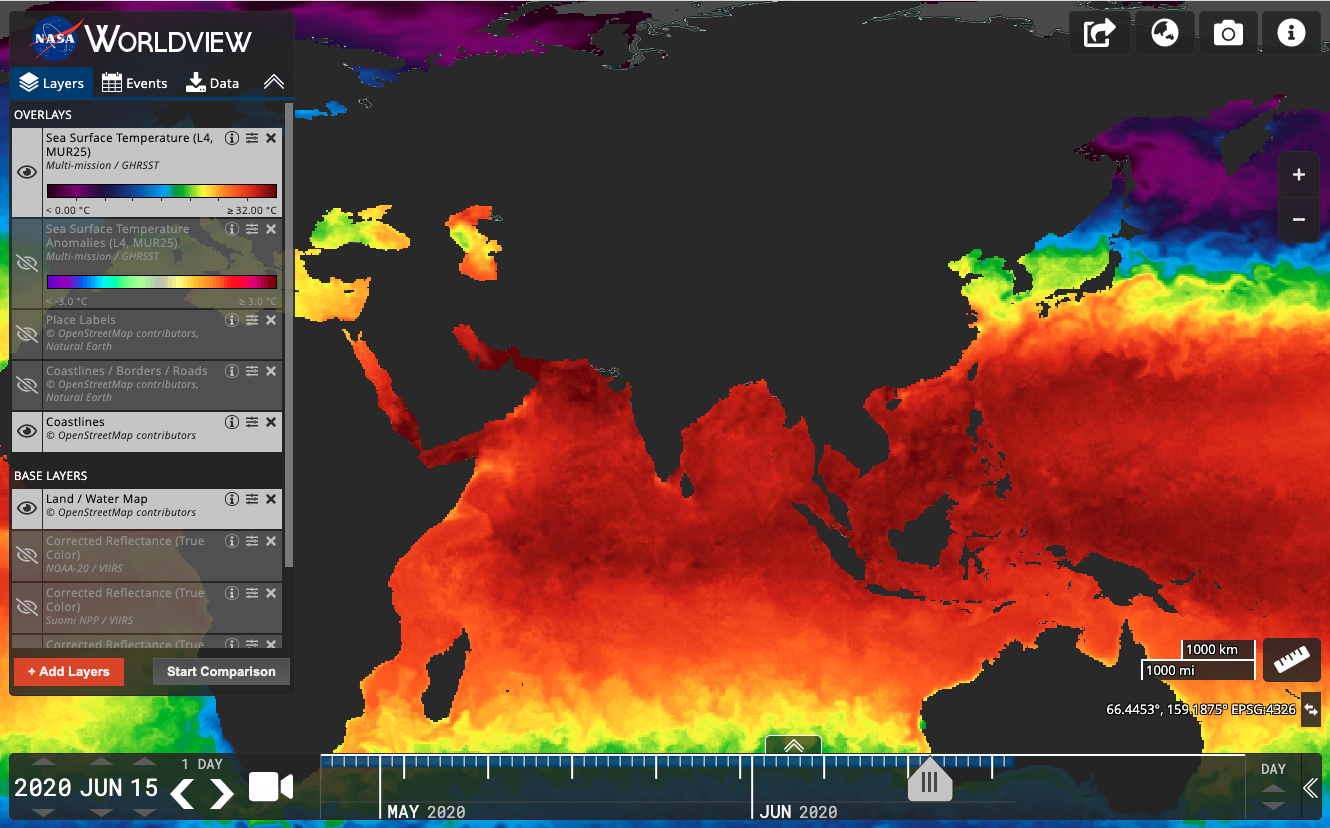Click the NASA Worldview logo

141,39
